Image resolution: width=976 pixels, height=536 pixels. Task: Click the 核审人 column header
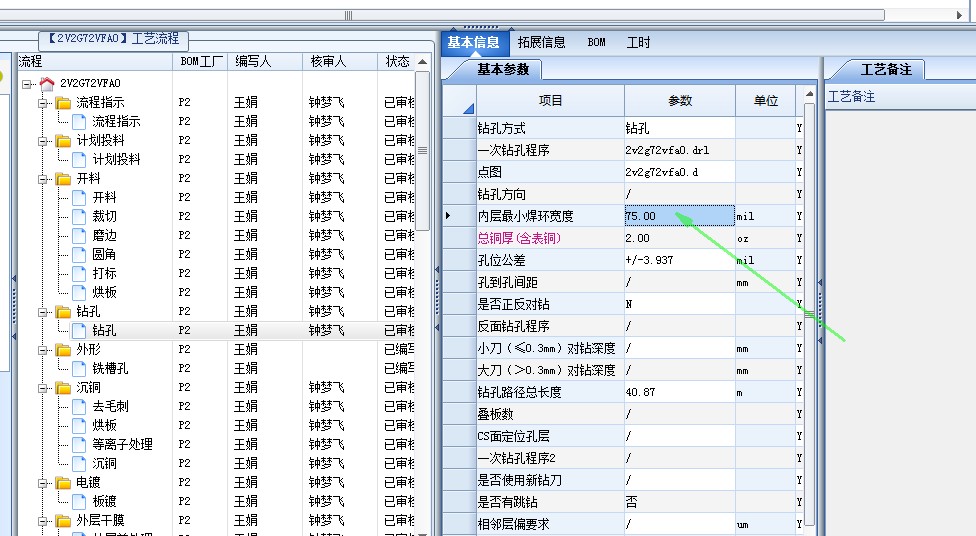(x=340, y=61)
